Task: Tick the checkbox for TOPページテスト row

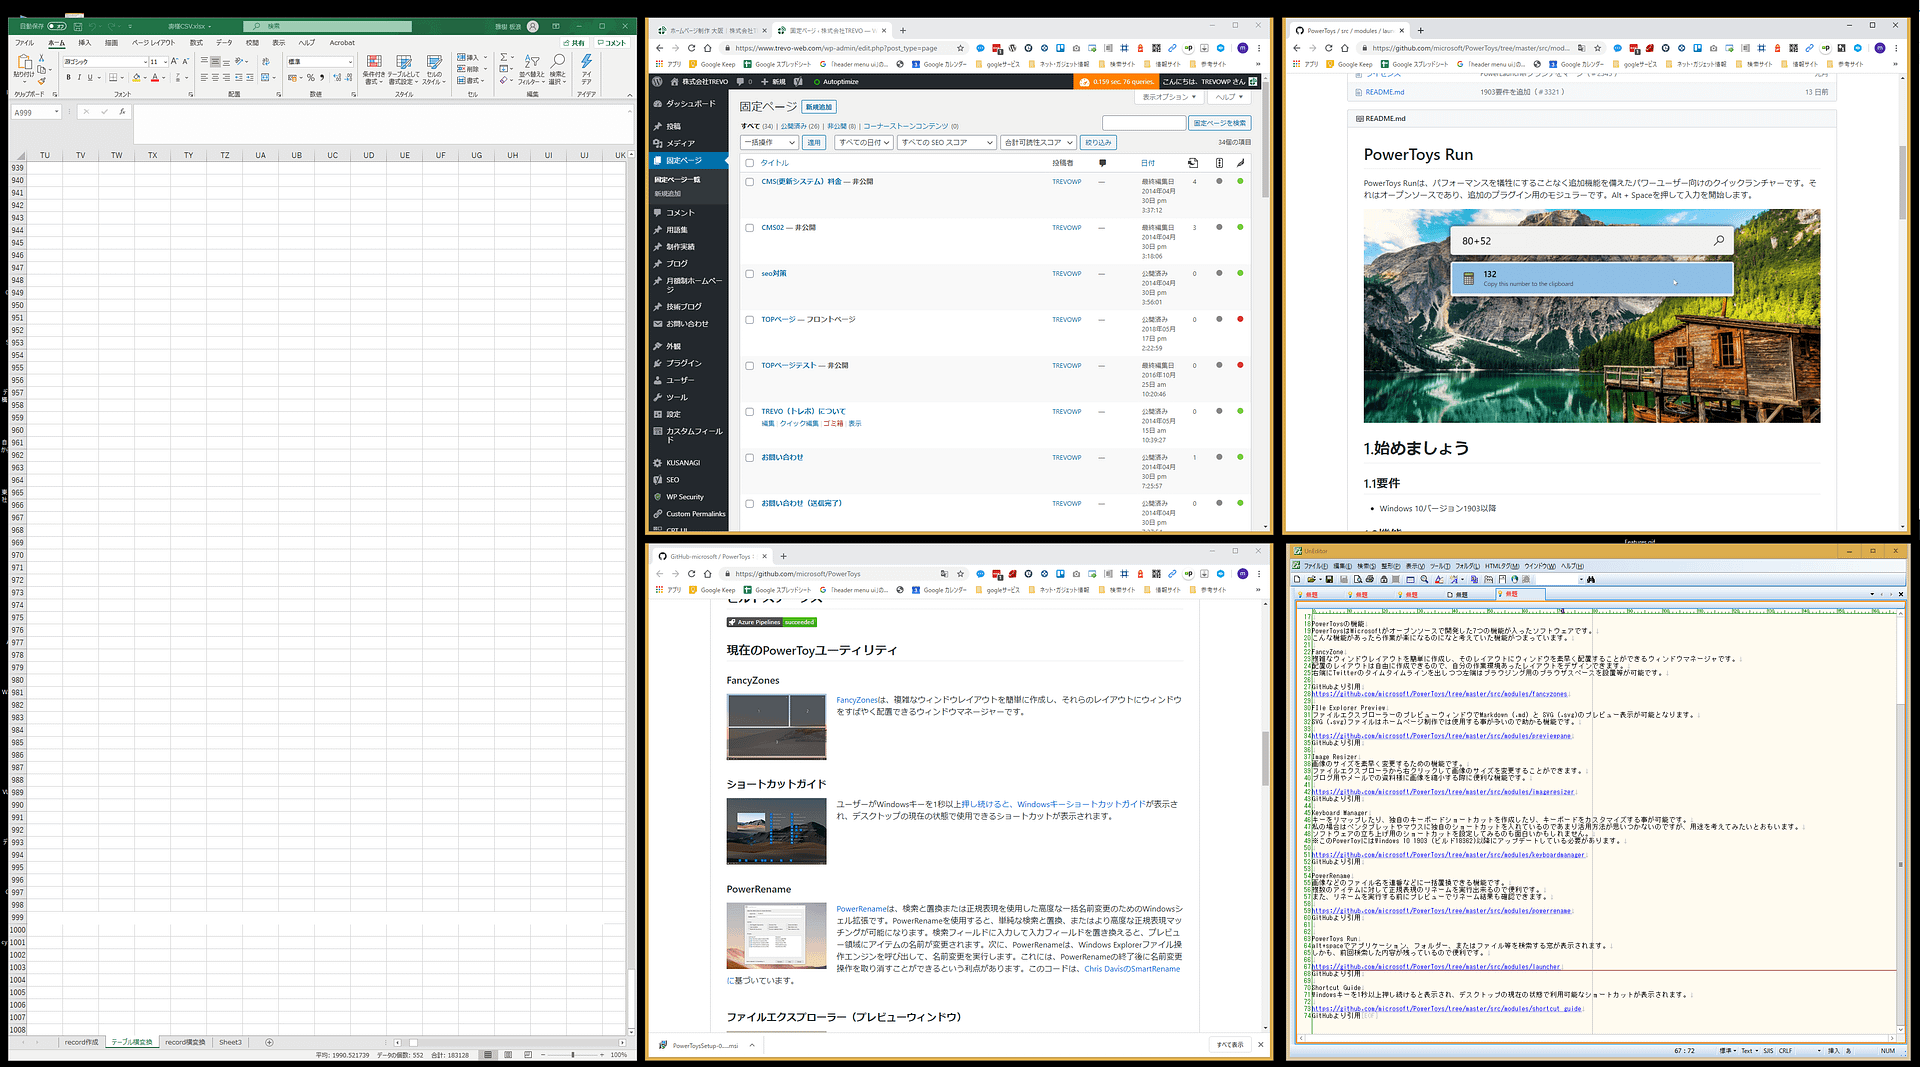Action: click(x=750, y=366)
